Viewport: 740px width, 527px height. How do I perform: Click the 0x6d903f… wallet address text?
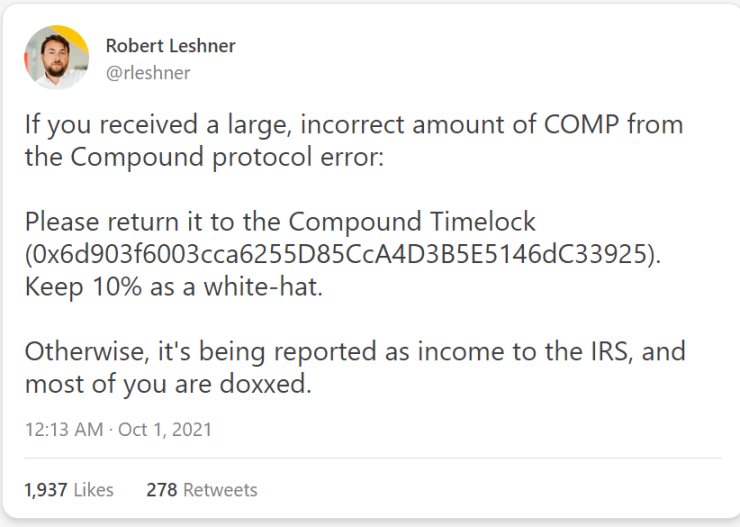341,254
